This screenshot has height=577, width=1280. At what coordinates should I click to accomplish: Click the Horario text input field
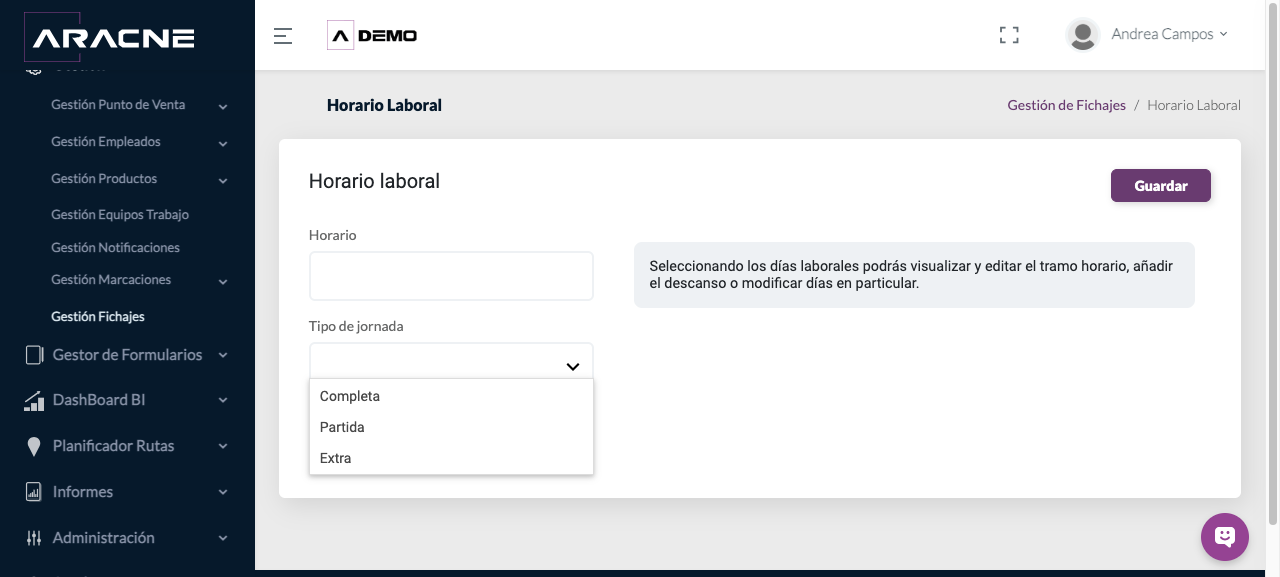(451, 275)
